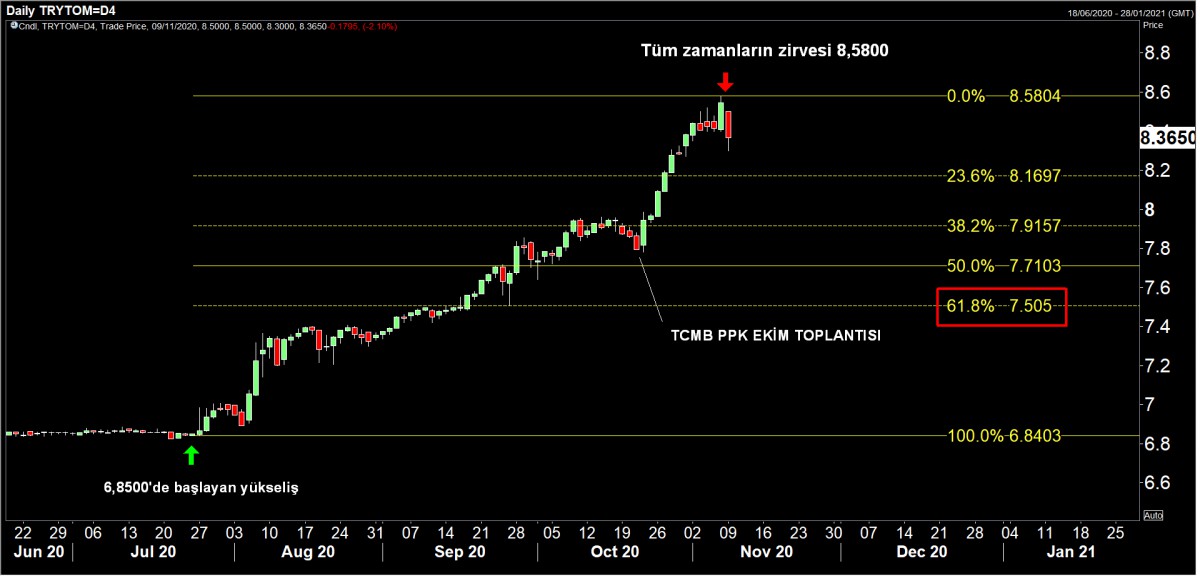1200x576 pixels.
Task: Click the current price tag 8.3650
Action: point(1167,138)
